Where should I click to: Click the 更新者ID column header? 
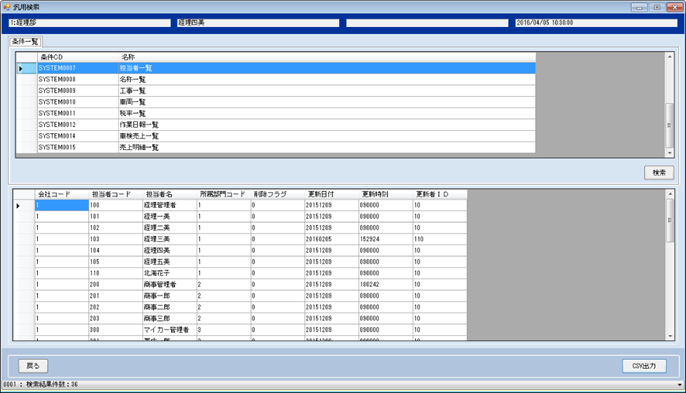pyautogui.click(x=440, y=194)
